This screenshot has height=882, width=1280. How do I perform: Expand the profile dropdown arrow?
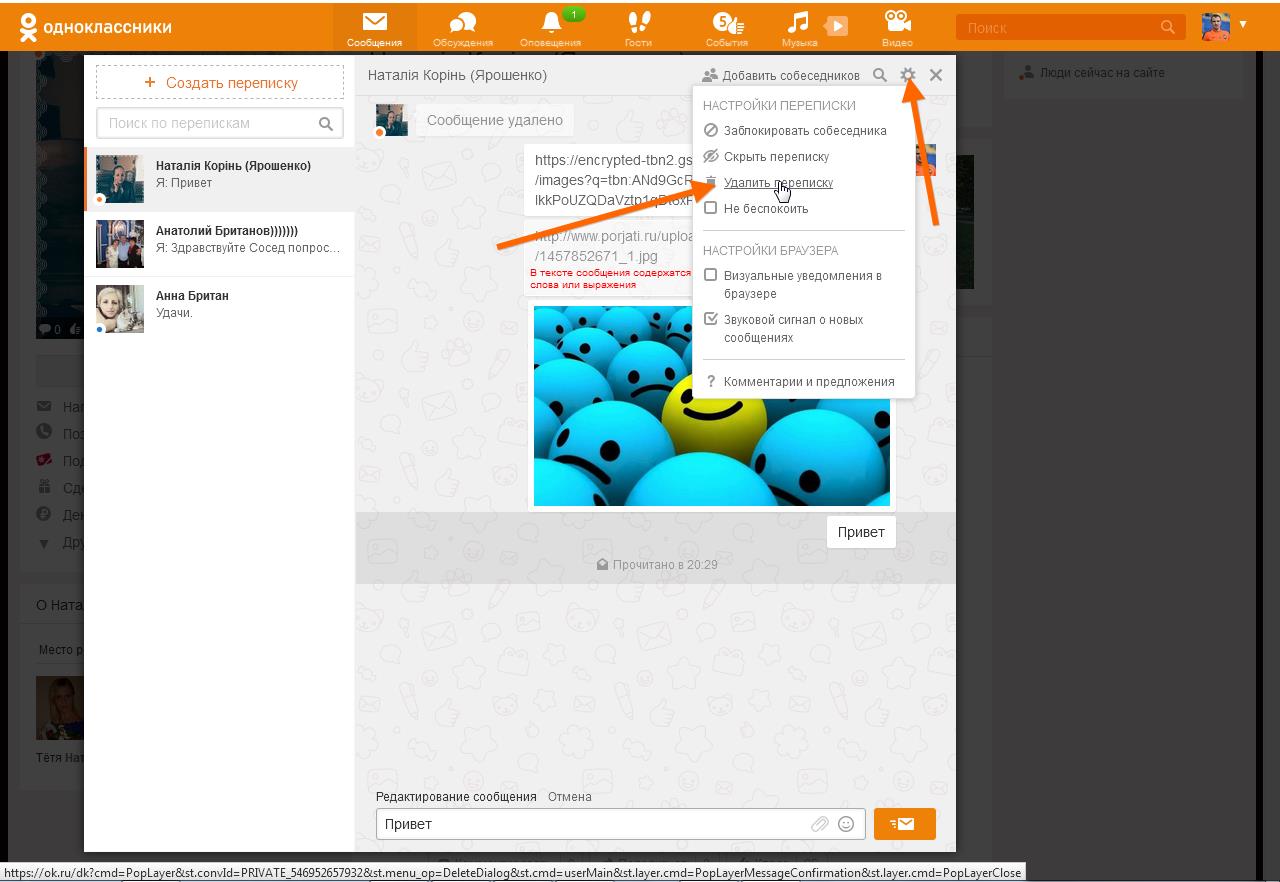1243,24
